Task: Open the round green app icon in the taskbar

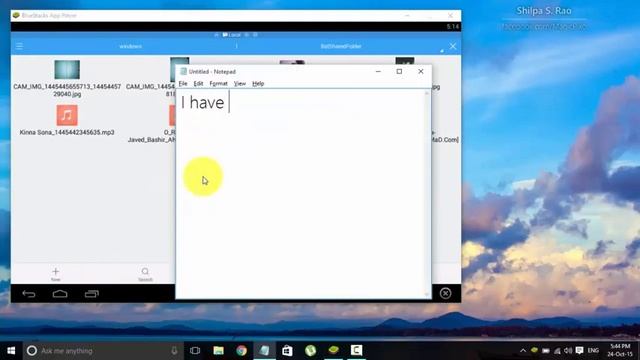Action: click(x=311, y=351)
